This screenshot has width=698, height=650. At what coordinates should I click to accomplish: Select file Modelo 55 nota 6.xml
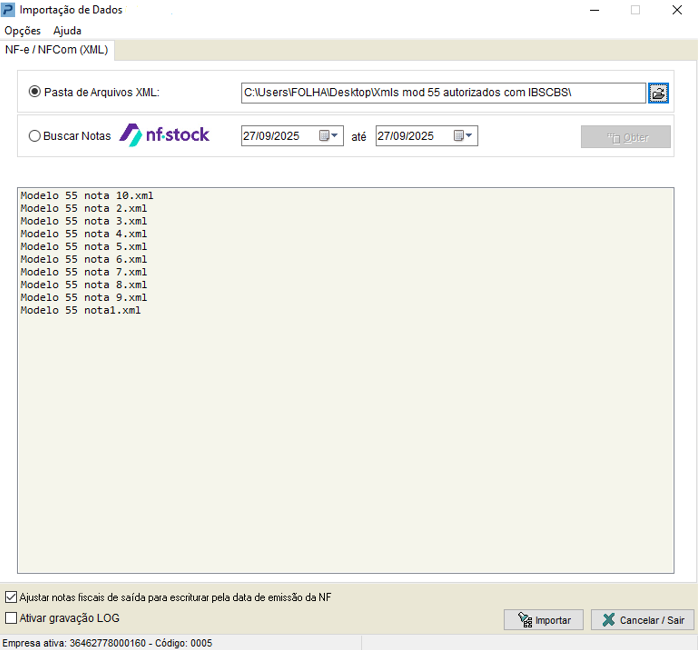84,259
